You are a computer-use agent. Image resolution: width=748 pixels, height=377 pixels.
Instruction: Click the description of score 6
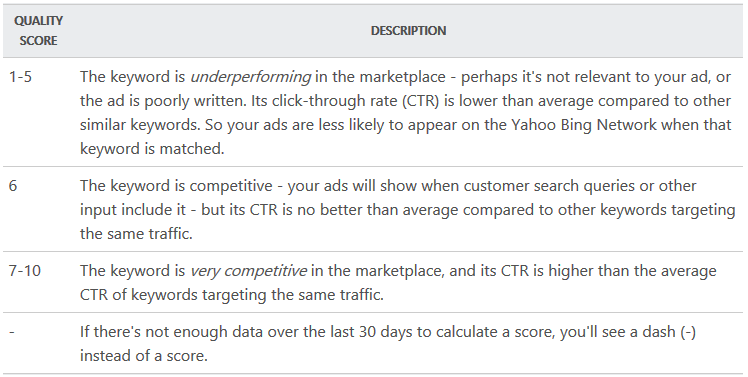coord(407,209)
